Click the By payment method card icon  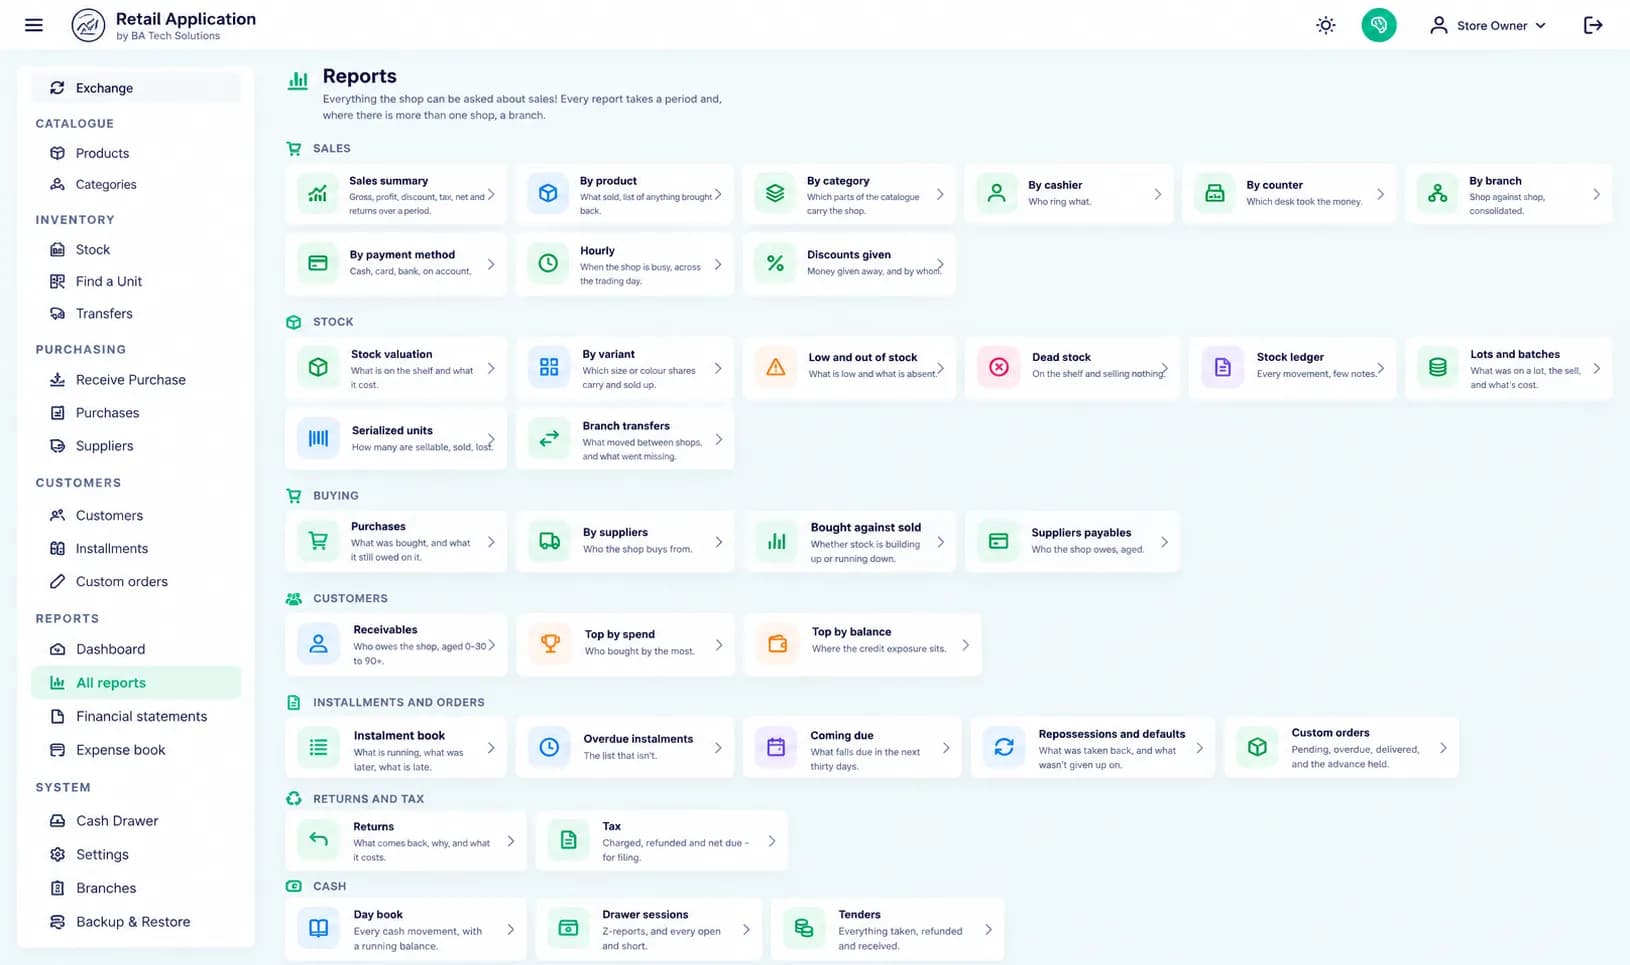point(317,264)
